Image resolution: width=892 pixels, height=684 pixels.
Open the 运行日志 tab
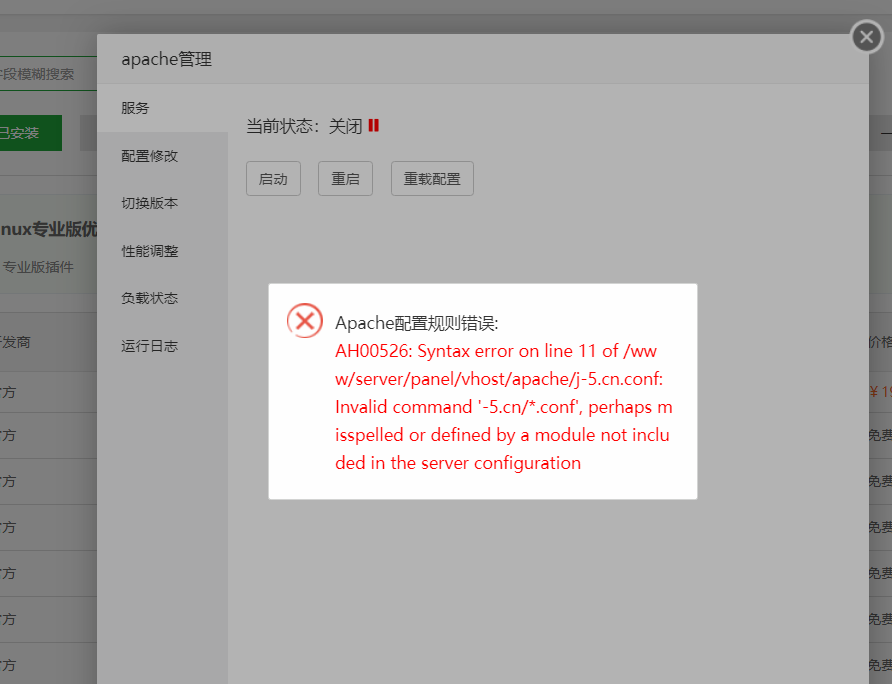click(163, 346)
